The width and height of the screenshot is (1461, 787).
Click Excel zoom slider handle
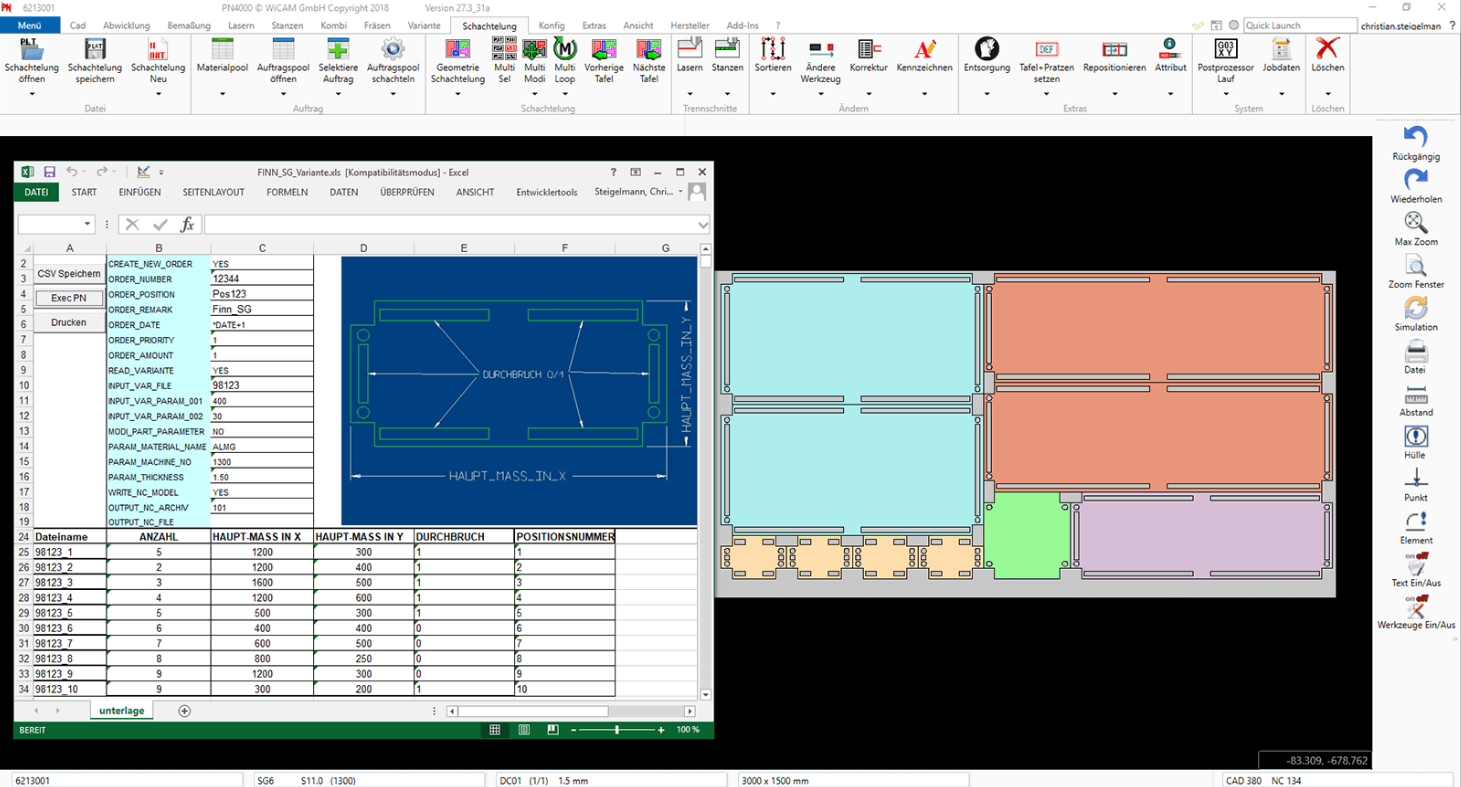[617, 730]
